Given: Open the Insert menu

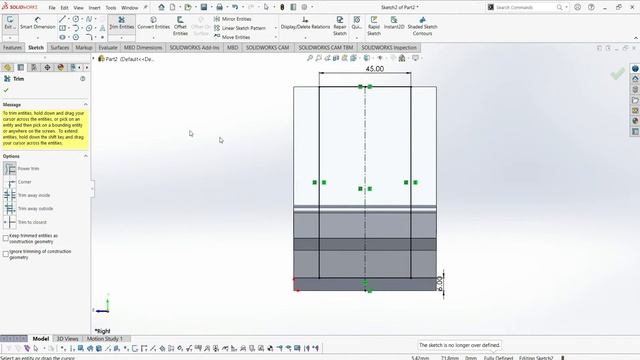Looking at the screenshot, I should 94,8.
